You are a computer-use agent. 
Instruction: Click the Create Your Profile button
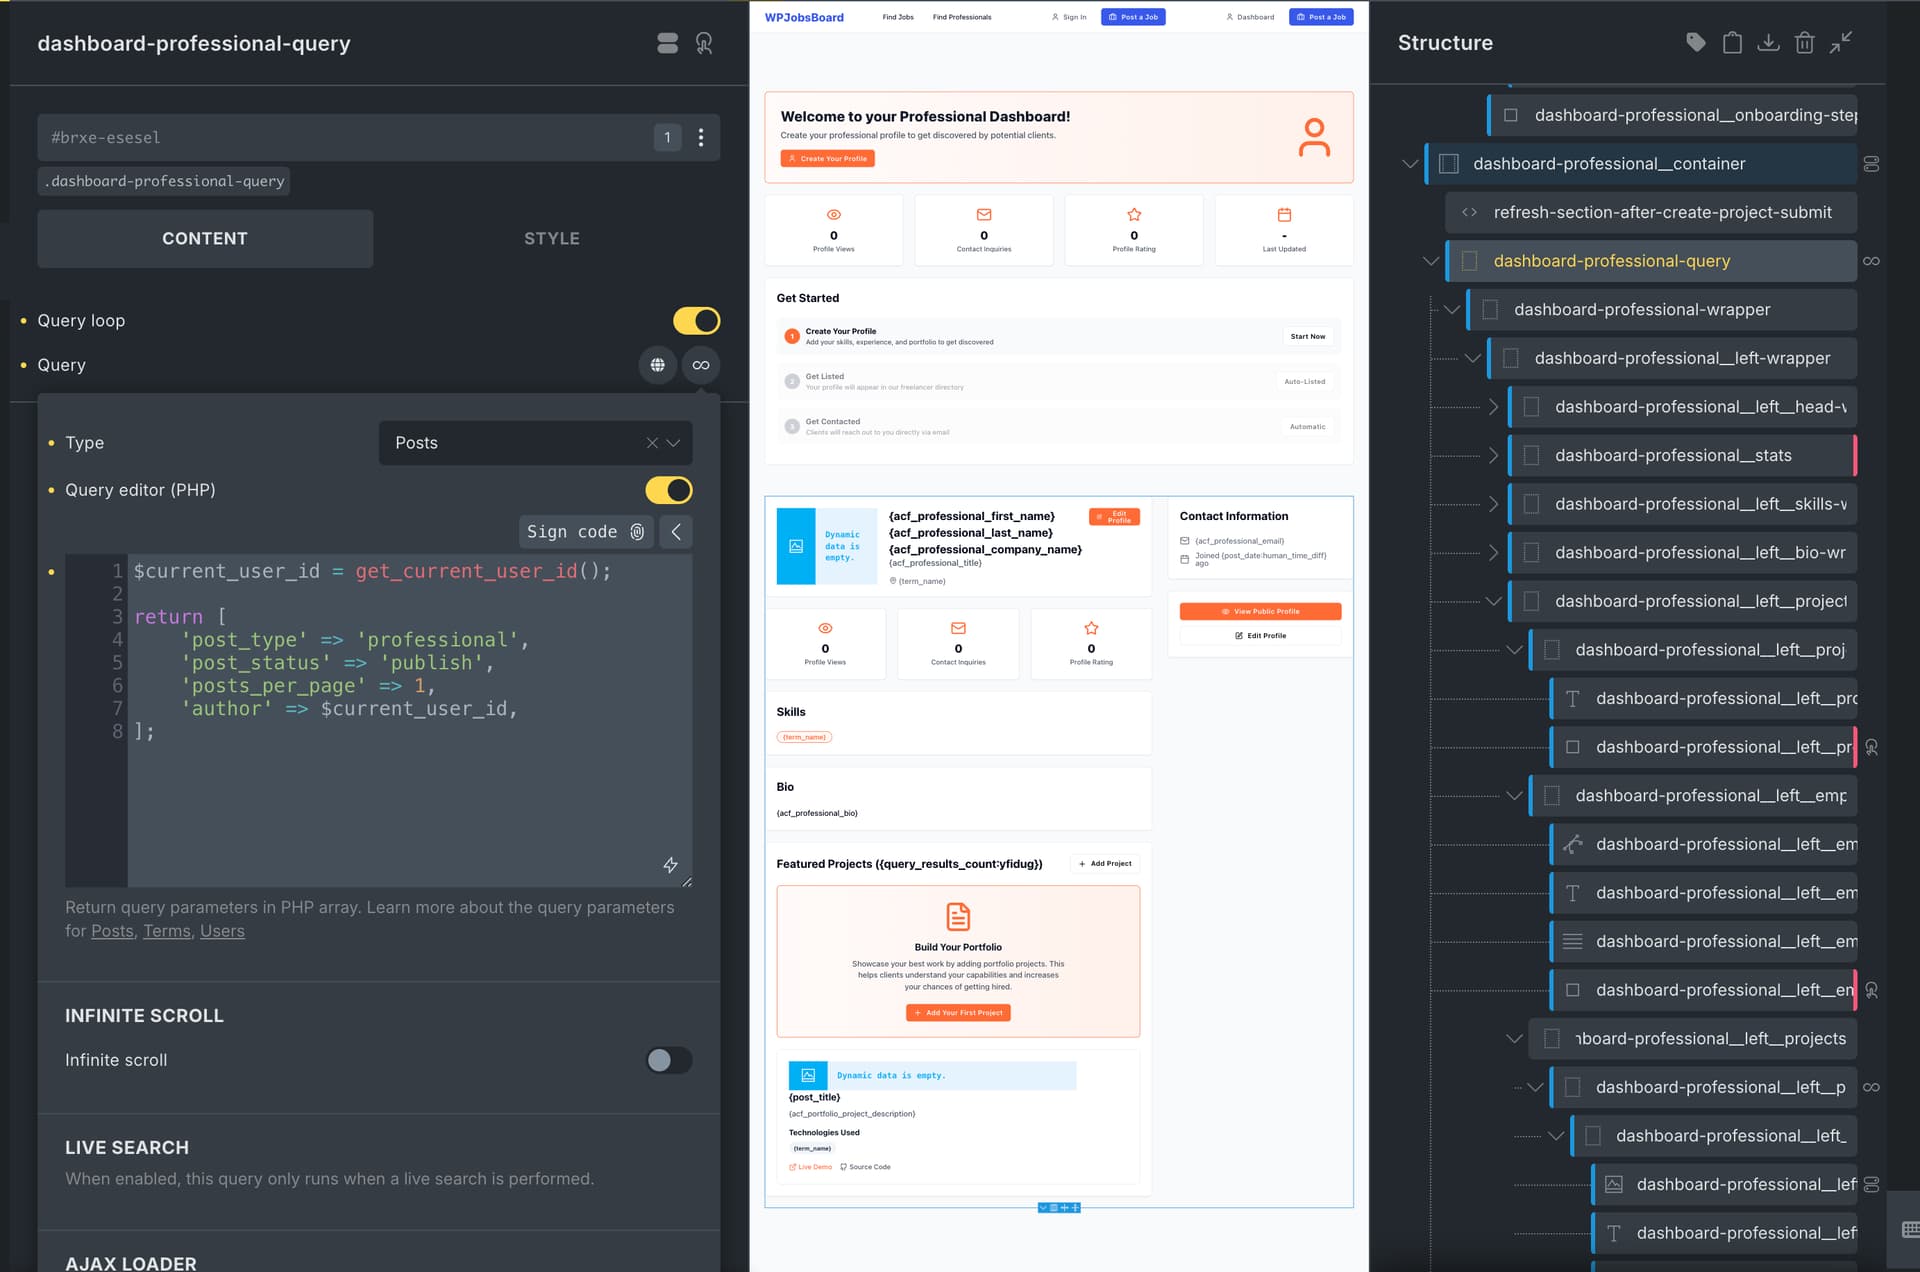coord(827,159)
